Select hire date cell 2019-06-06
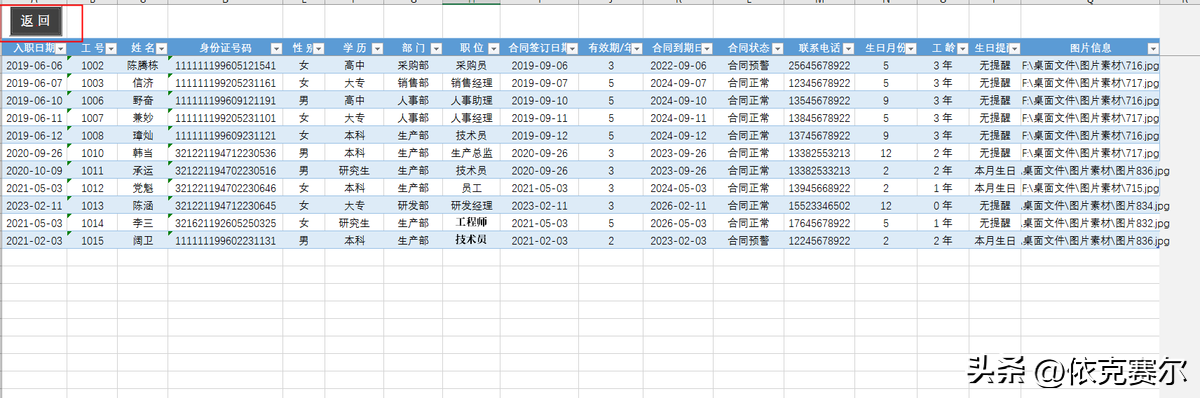1200x398 pixels. click(x=34, y=65)
